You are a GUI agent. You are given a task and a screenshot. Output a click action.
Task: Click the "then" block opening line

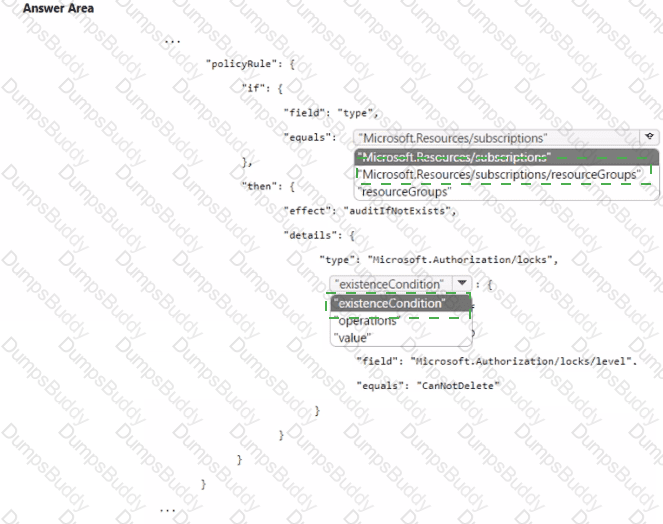pos(268,186)
